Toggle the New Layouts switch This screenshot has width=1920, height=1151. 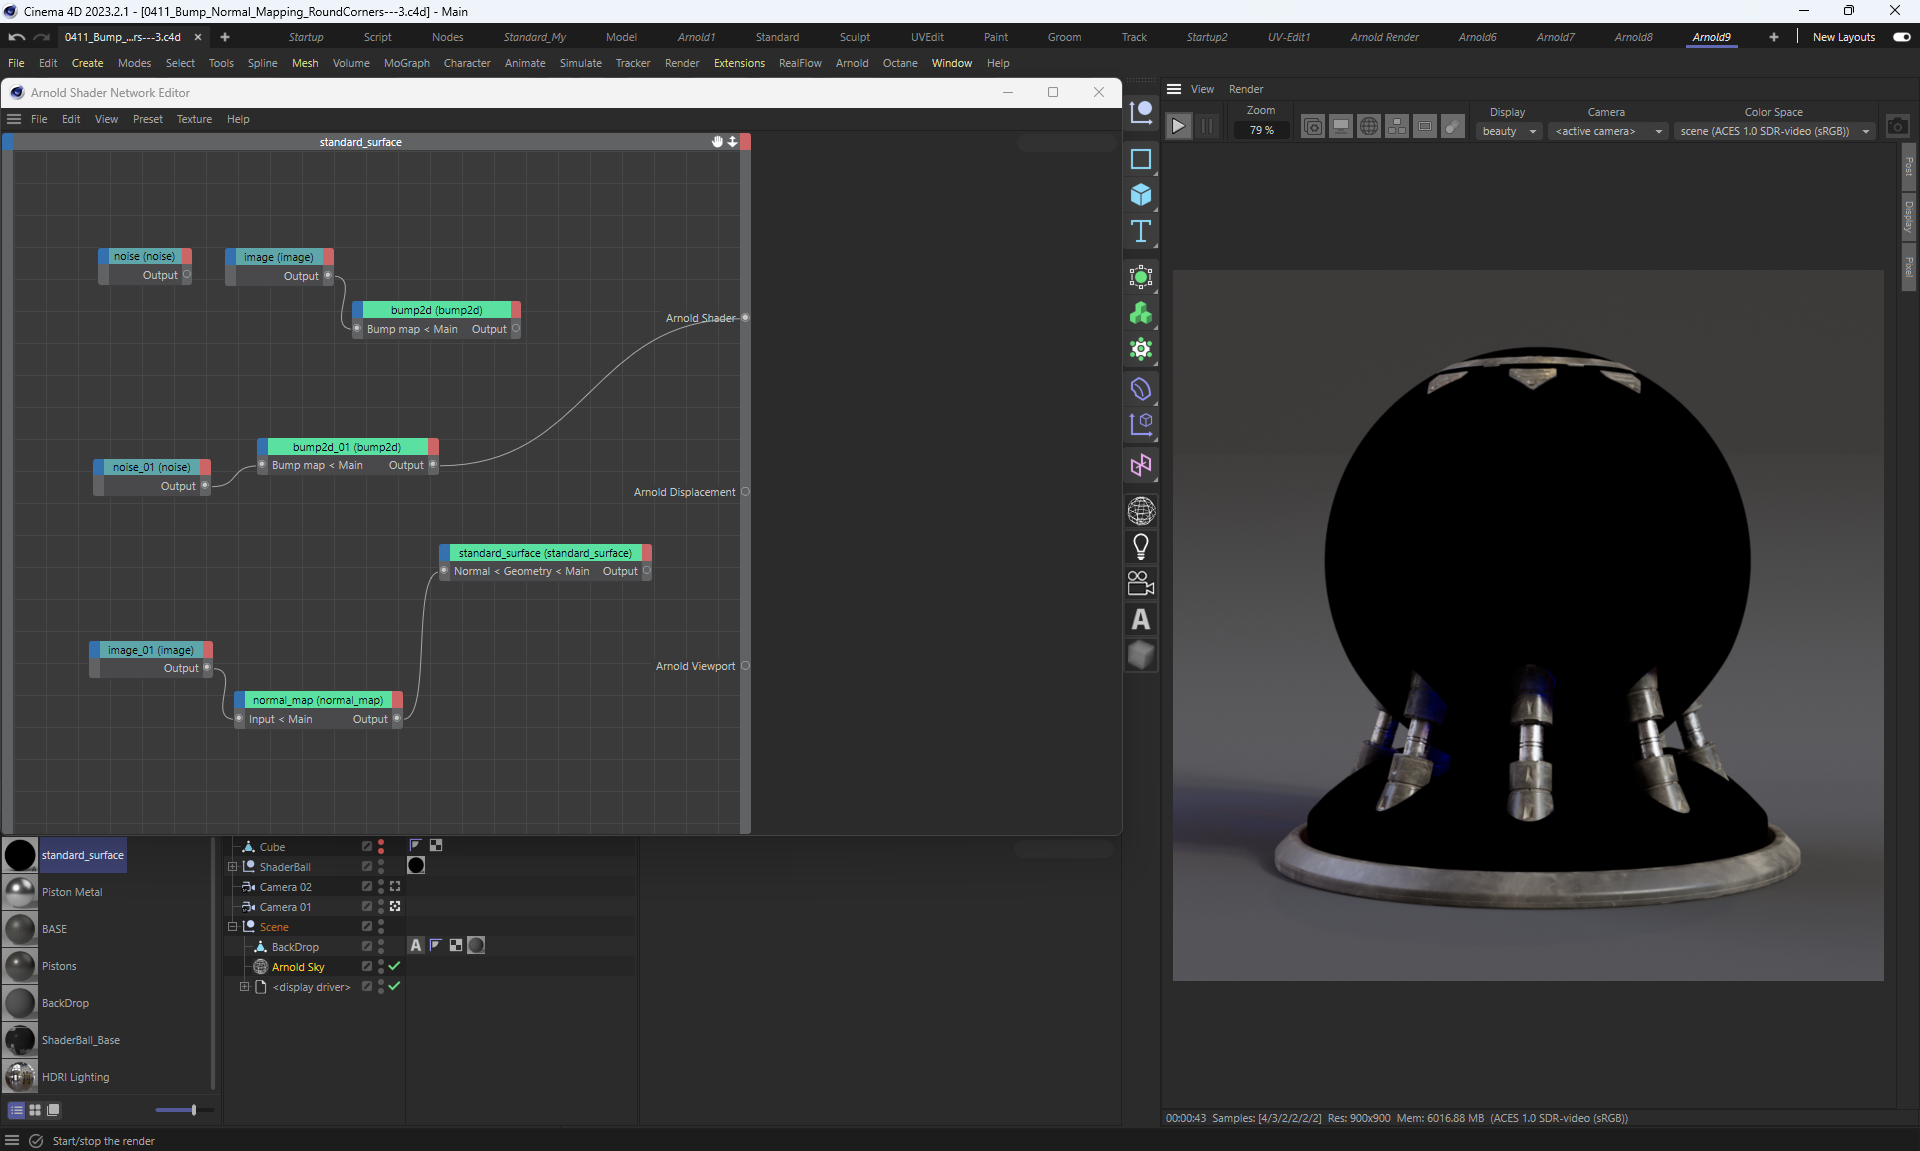(1901, 37)
